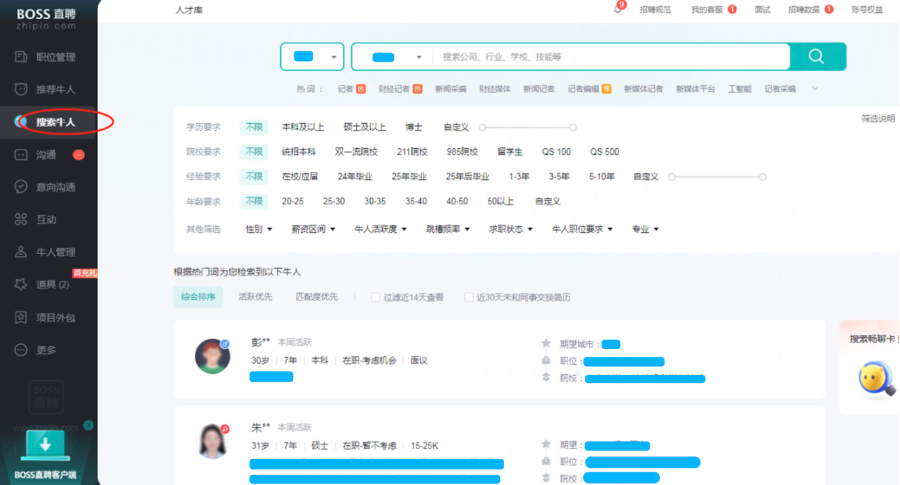This screenshot has height=485, width=900.
Task: Select the 本科及以上 education filter
Action: tap(302, 127)
